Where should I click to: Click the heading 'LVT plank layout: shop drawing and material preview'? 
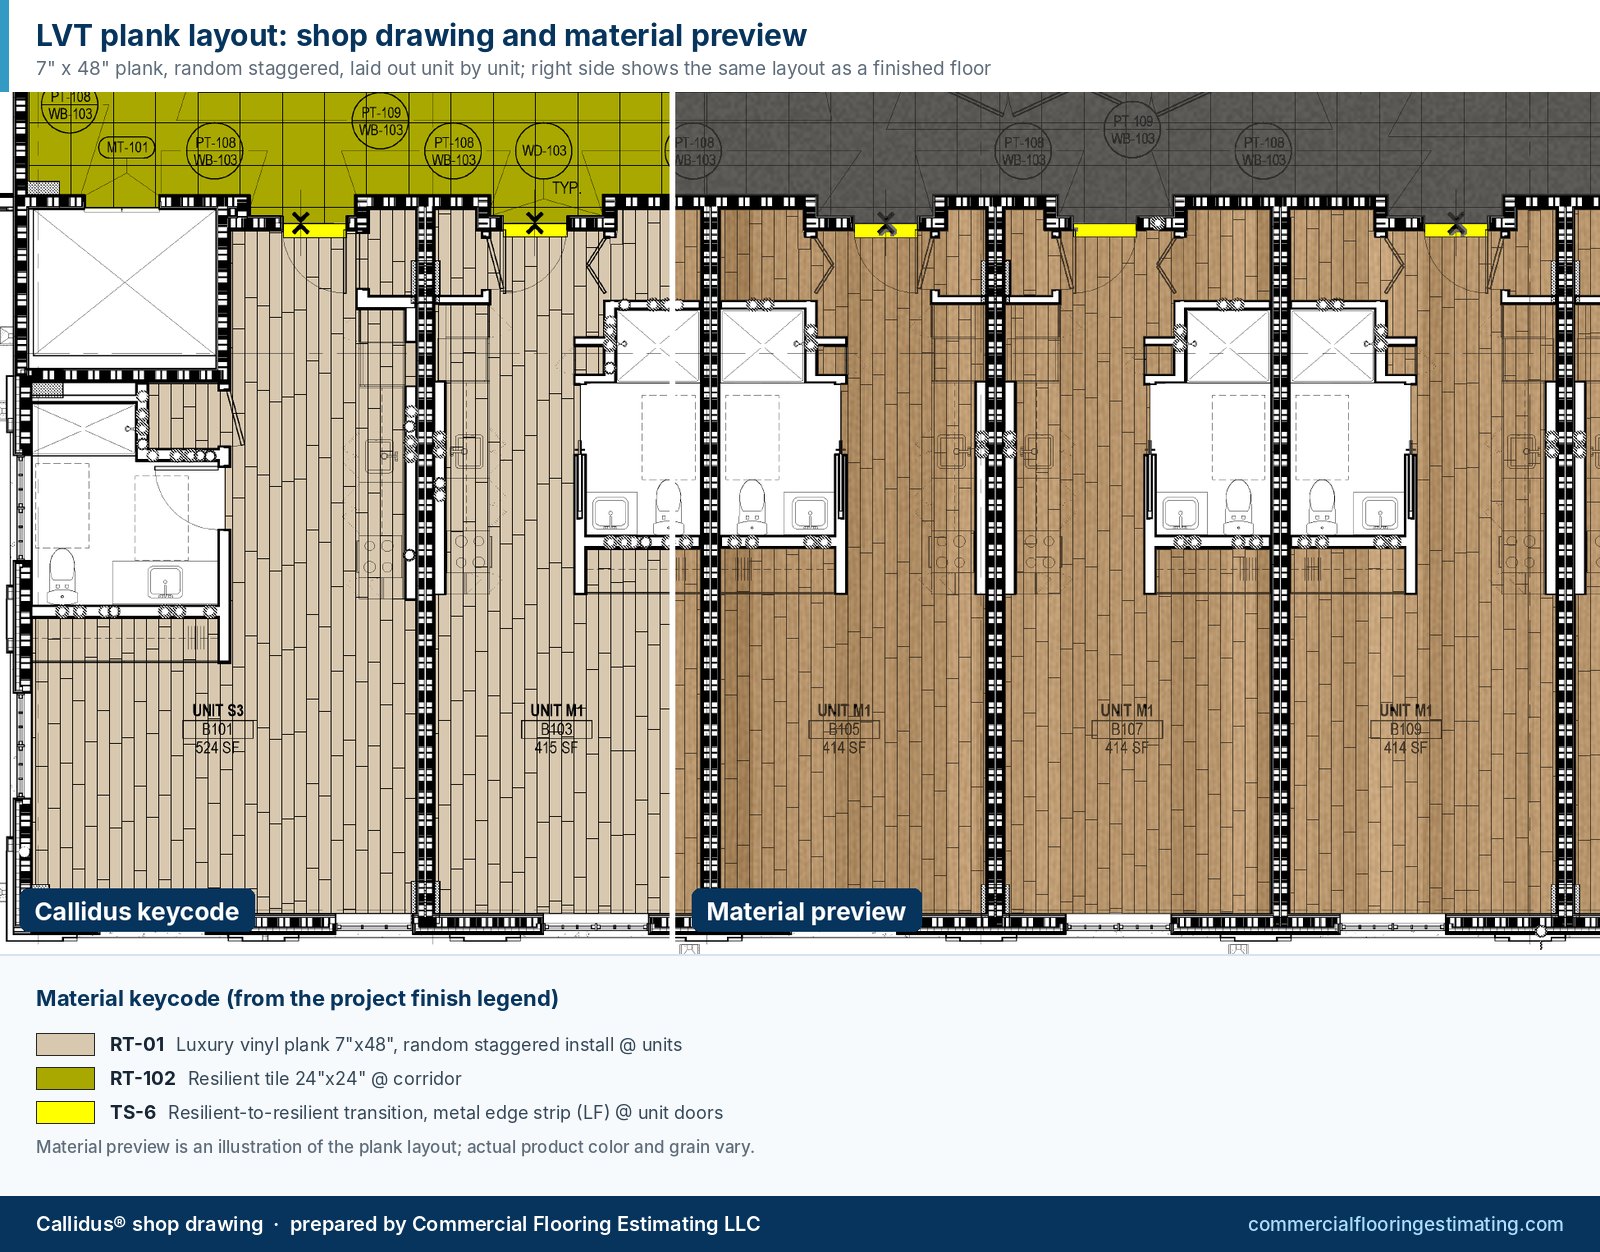coord(421,35)
